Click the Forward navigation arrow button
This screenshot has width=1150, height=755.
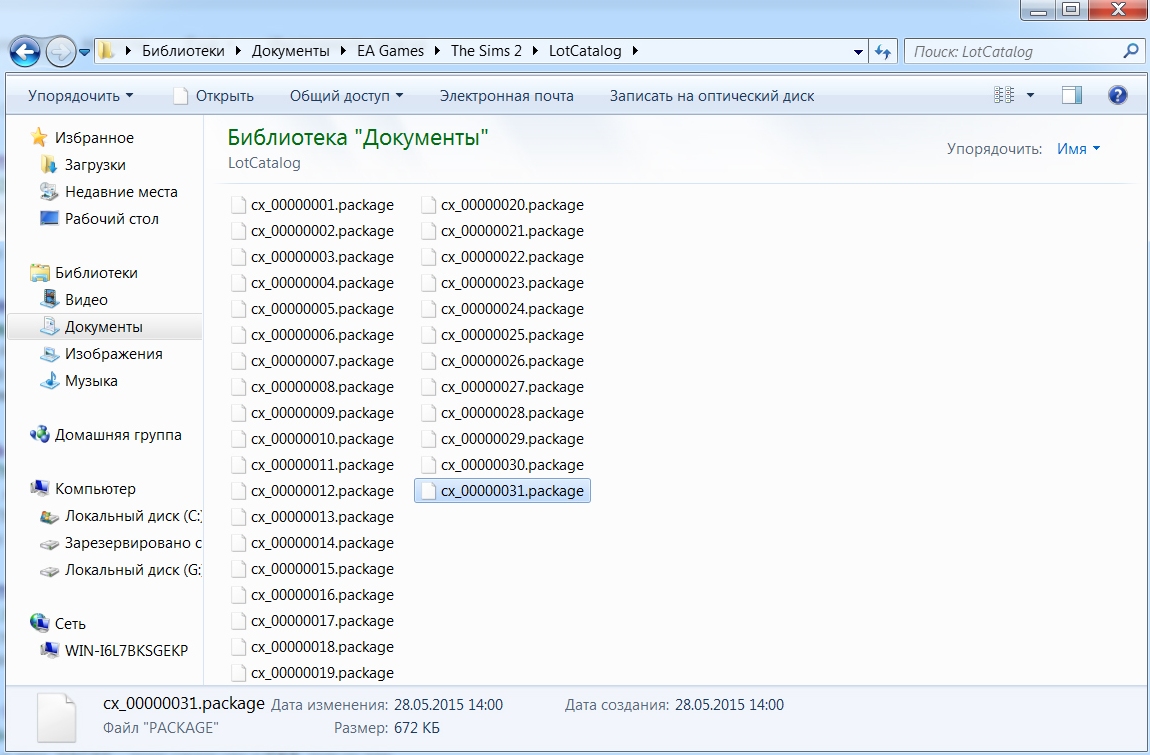[x=60, y=51]
